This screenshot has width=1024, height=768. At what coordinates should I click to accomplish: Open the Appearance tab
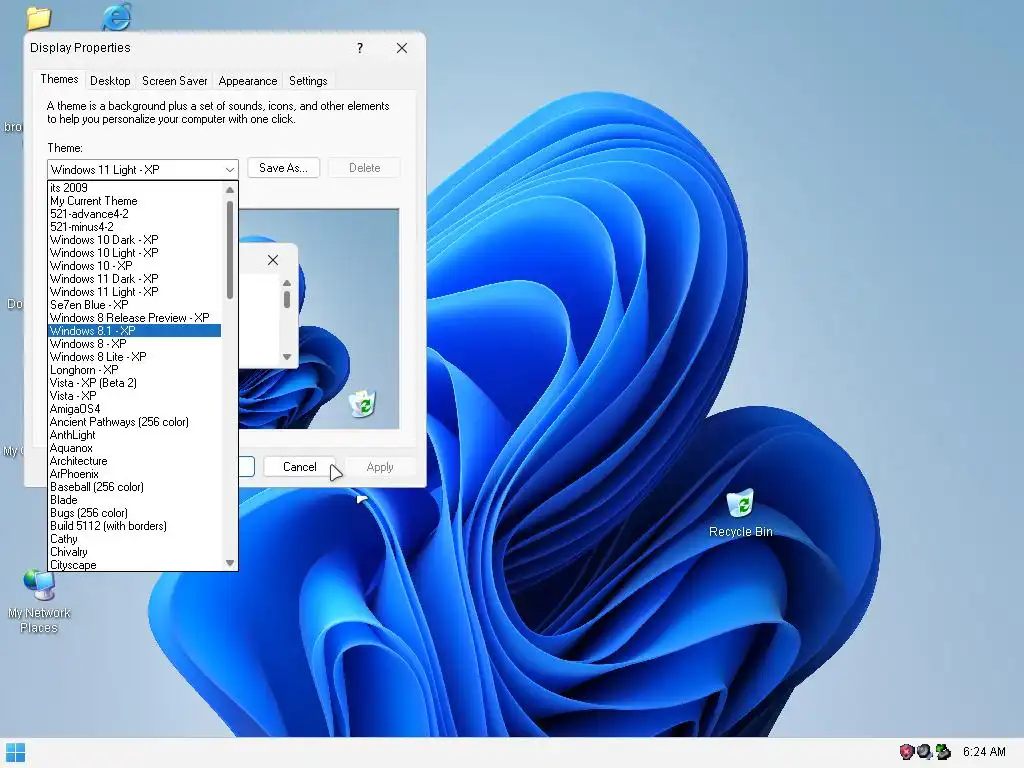pyautogui.click(x=248, y=81)
